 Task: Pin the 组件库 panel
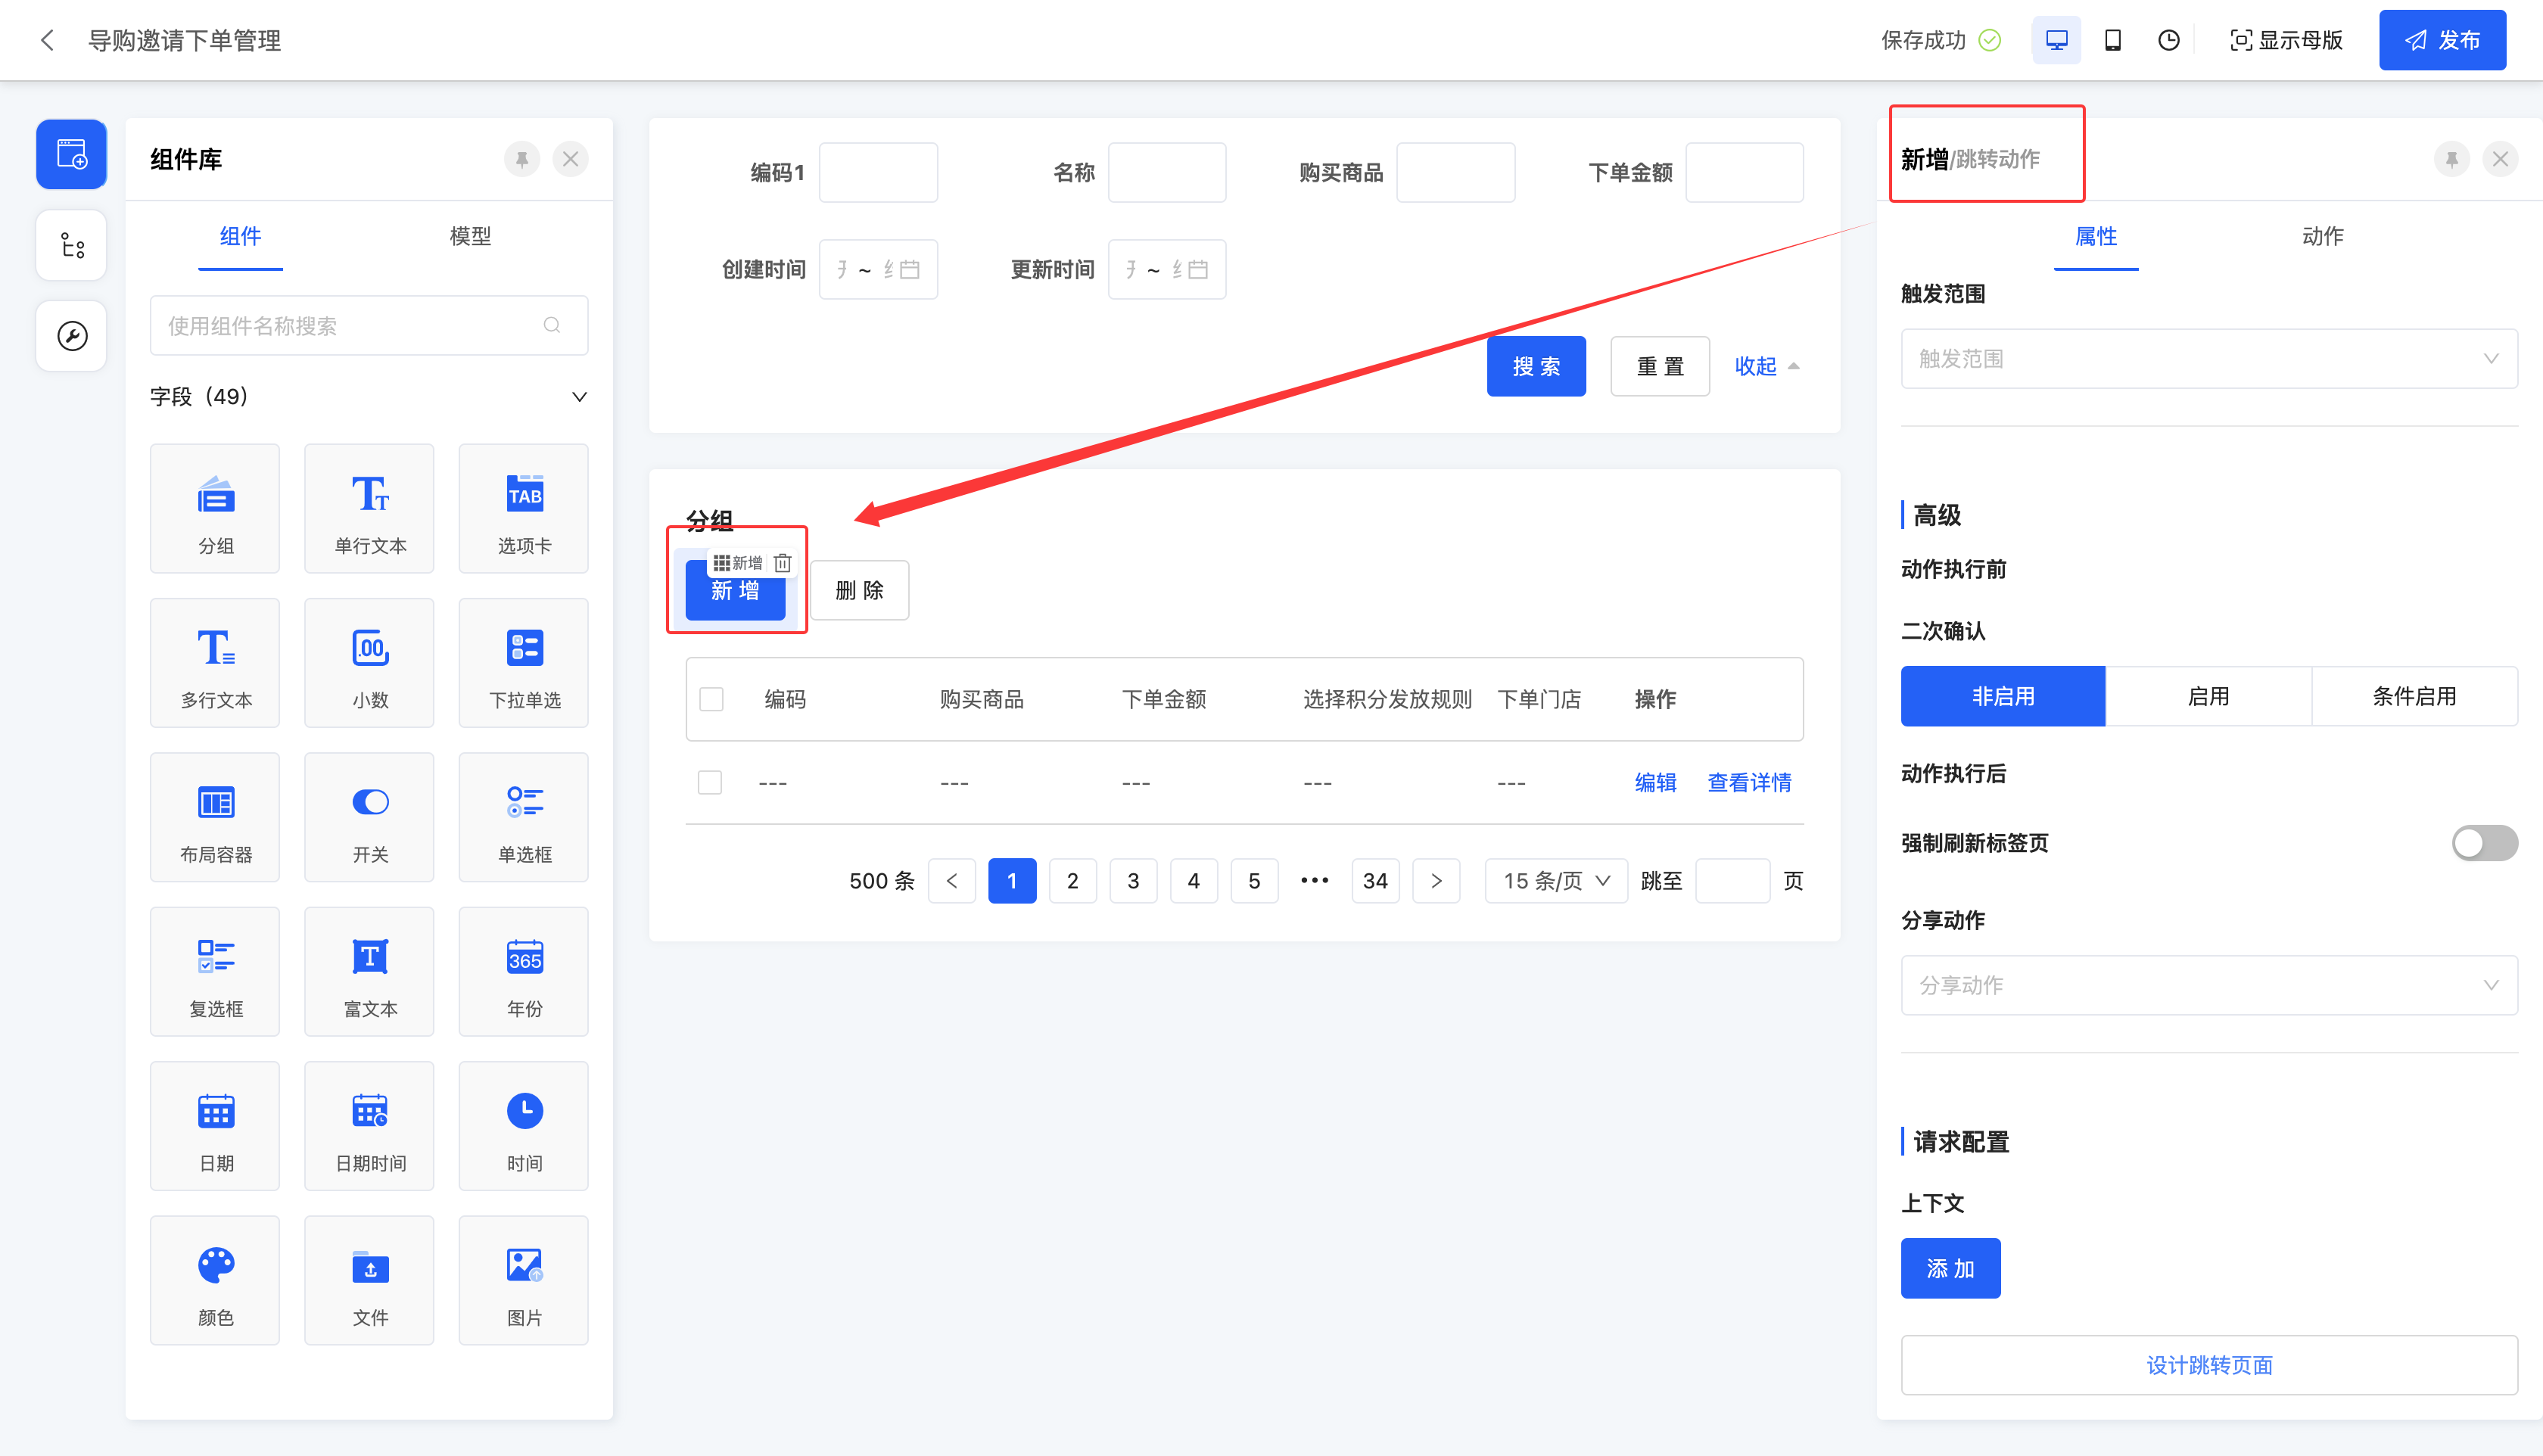click(x=521, y=159)
